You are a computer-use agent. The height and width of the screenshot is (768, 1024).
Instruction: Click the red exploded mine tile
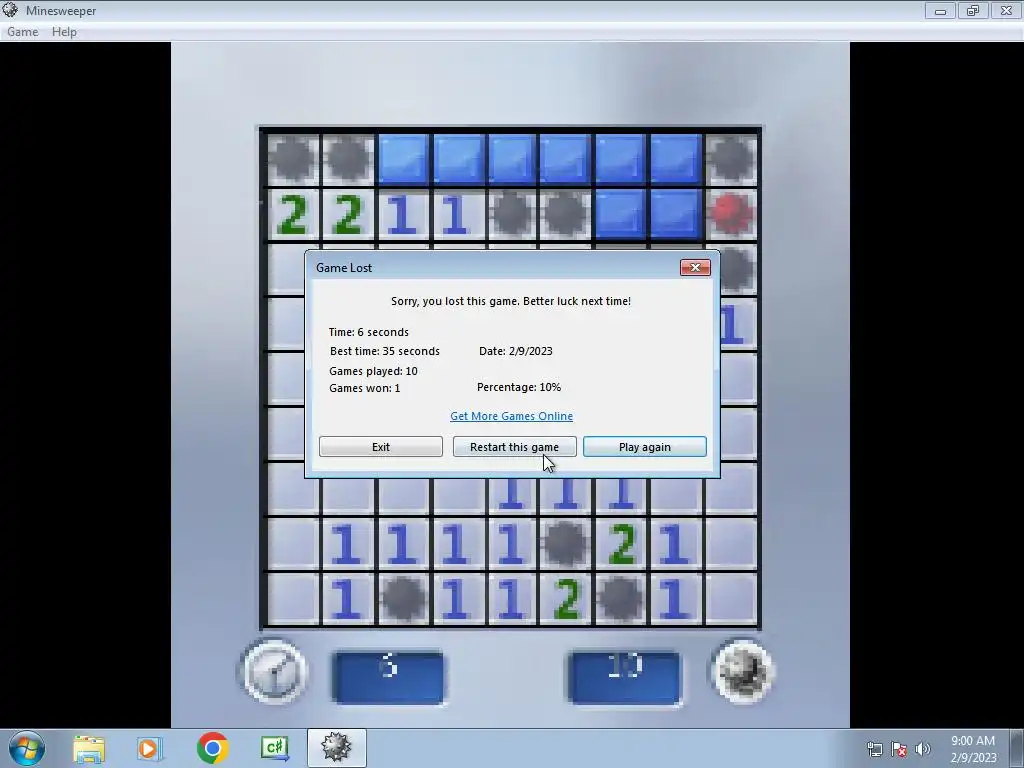731,214
